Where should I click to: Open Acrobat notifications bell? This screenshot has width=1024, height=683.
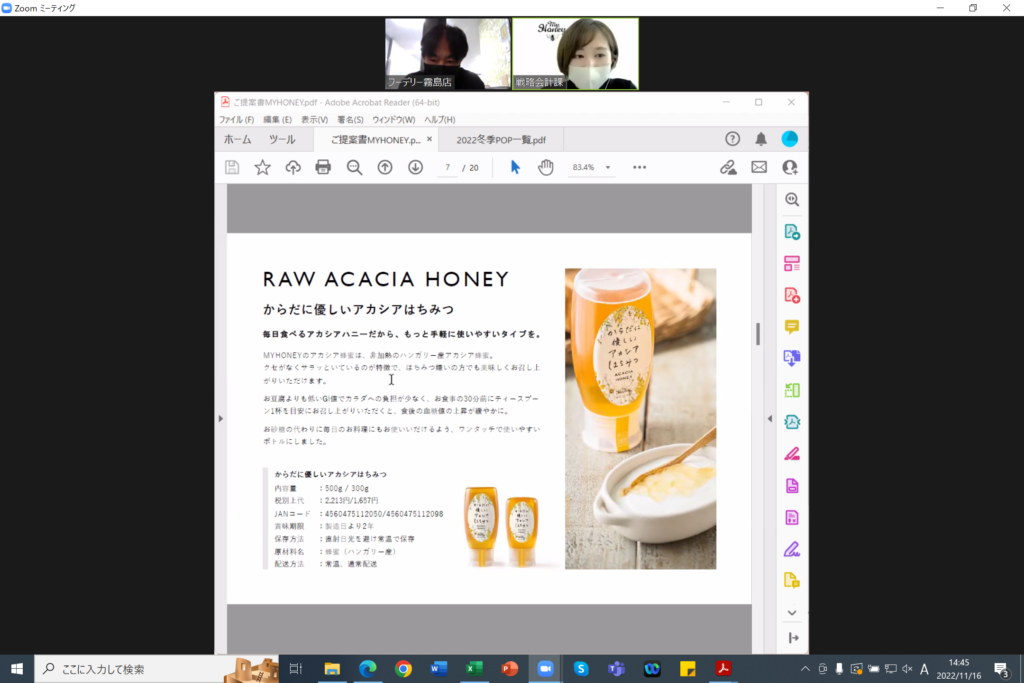tap(761, 138)
